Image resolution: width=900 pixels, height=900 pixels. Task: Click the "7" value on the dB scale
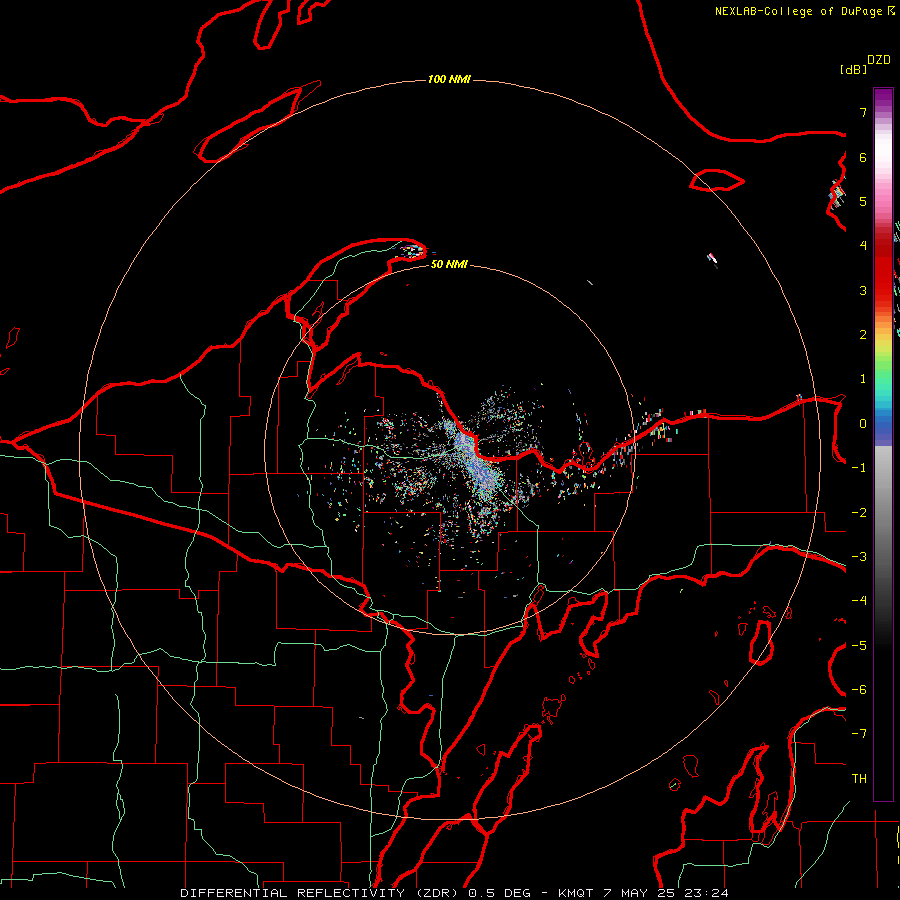pos(863,112)
